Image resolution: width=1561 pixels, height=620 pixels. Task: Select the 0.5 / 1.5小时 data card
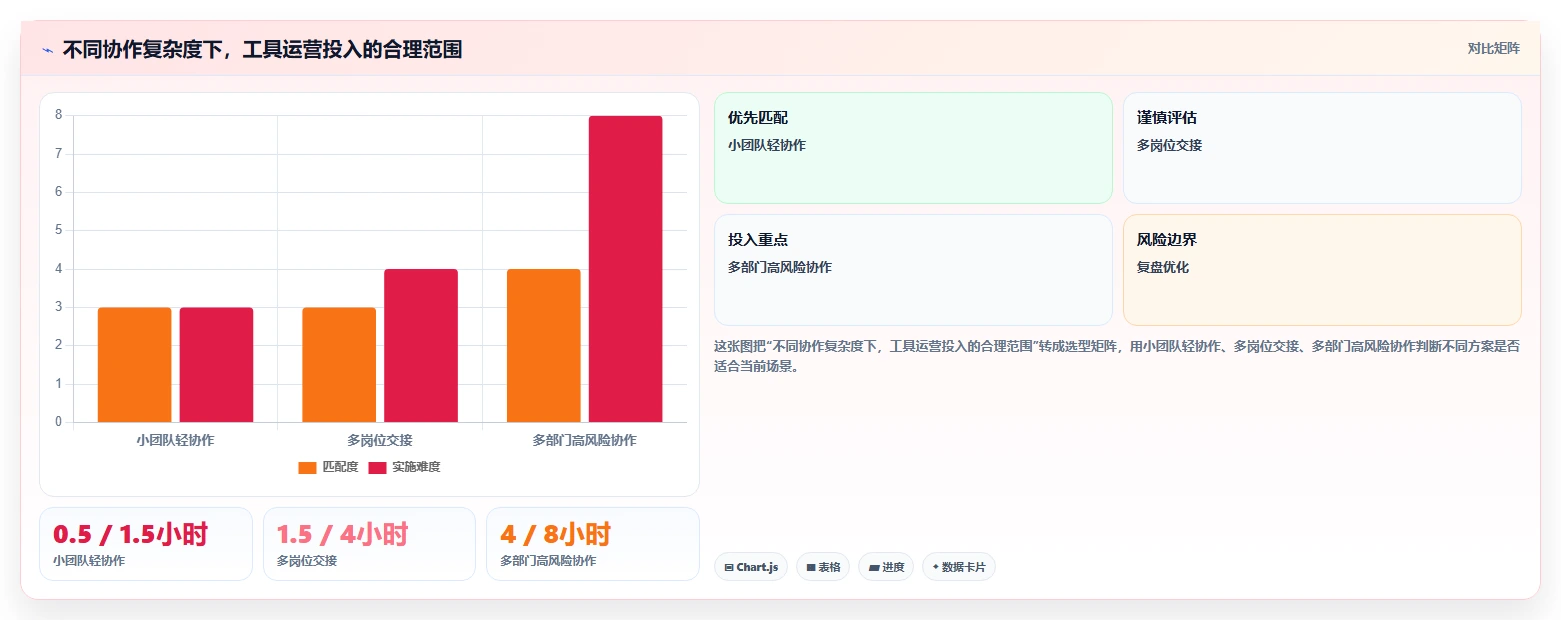[x=146, y=544]
